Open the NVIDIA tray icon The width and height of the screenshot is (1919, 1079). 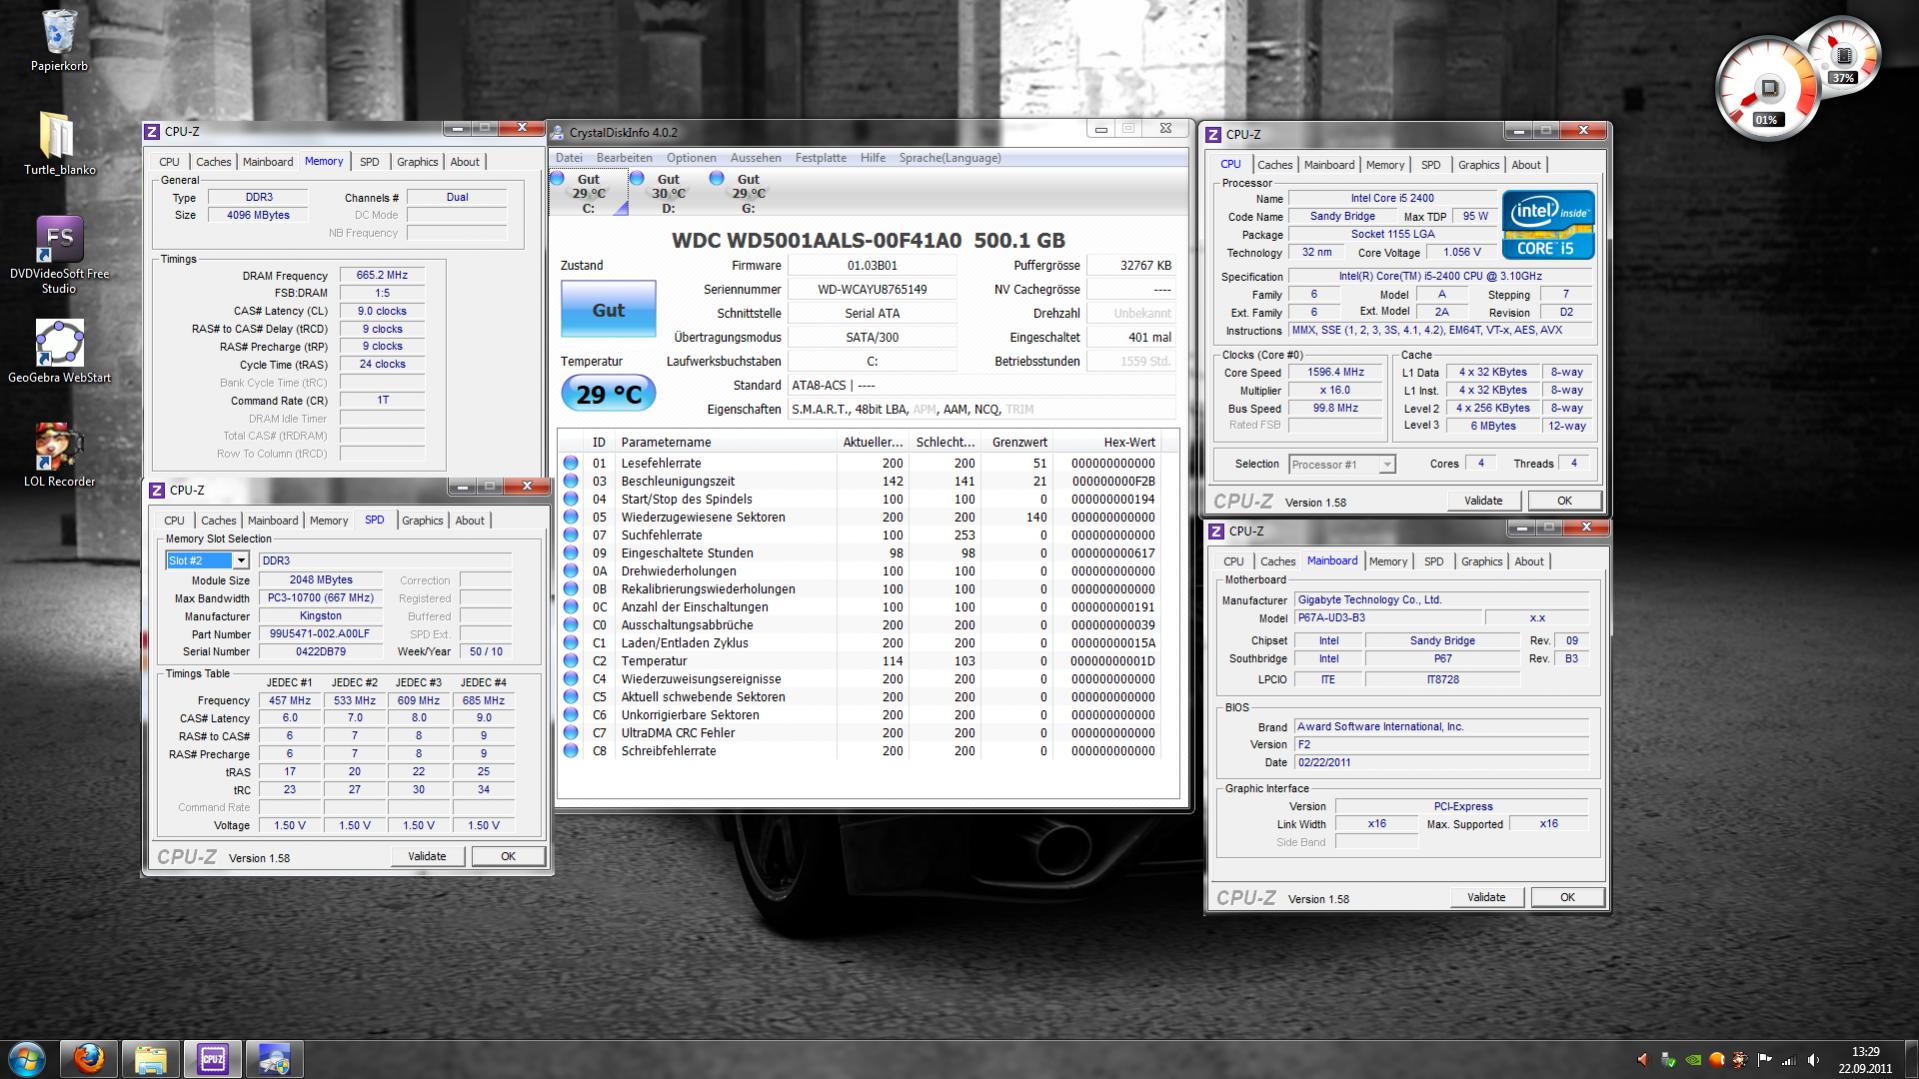(x=1692, y=1059)
